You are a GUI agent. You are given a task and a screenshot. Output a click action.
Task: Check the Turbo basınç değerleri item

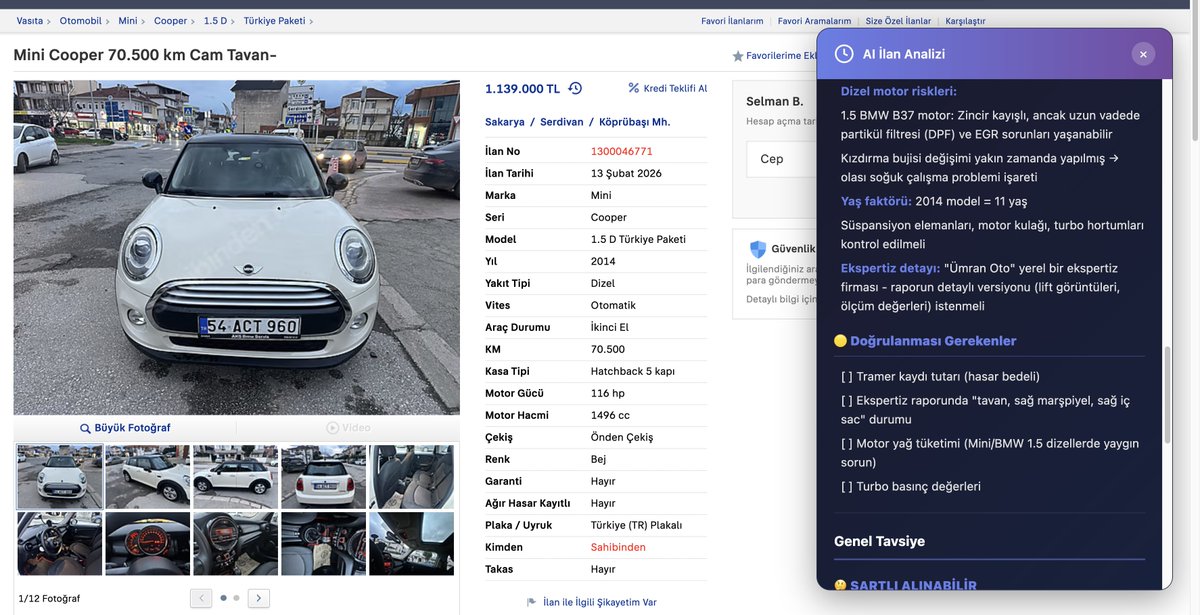(x=911, y=486)
